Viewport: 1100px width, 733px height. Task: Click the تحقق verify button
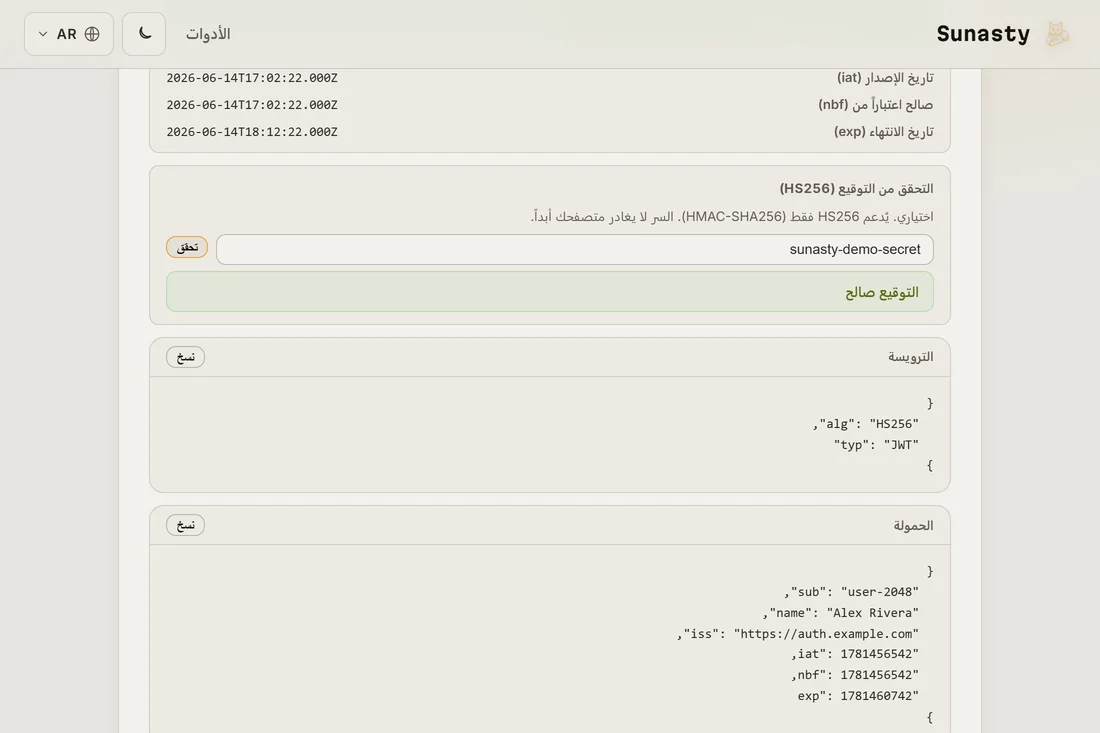click(x=187, y=247)
